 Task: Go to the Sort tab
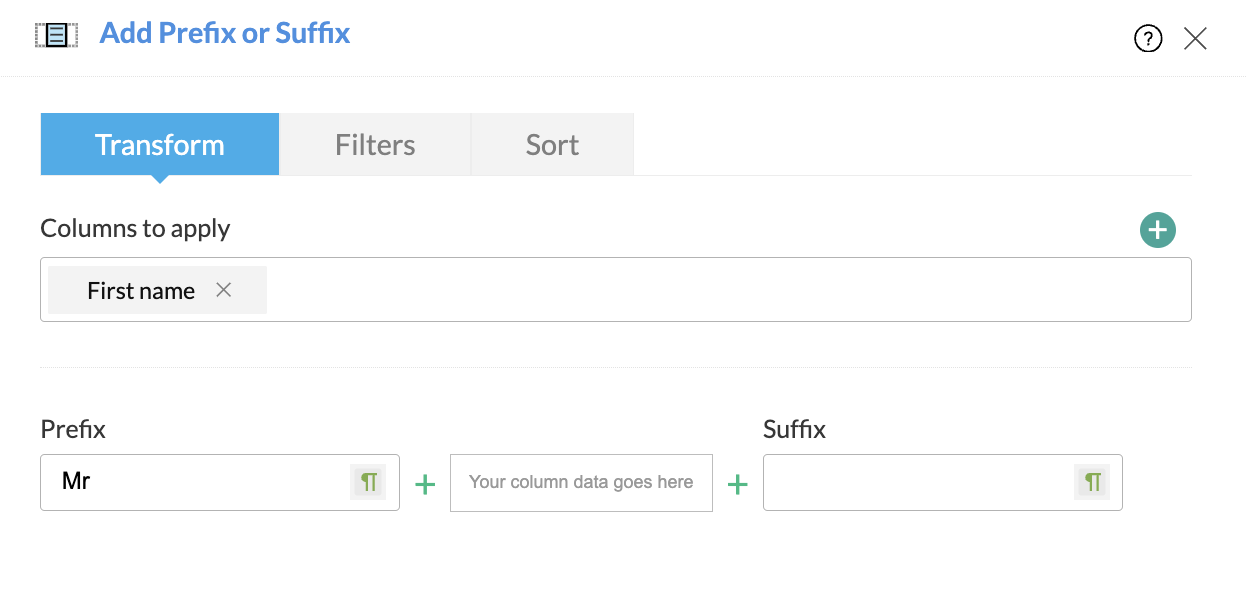[552, 145]
